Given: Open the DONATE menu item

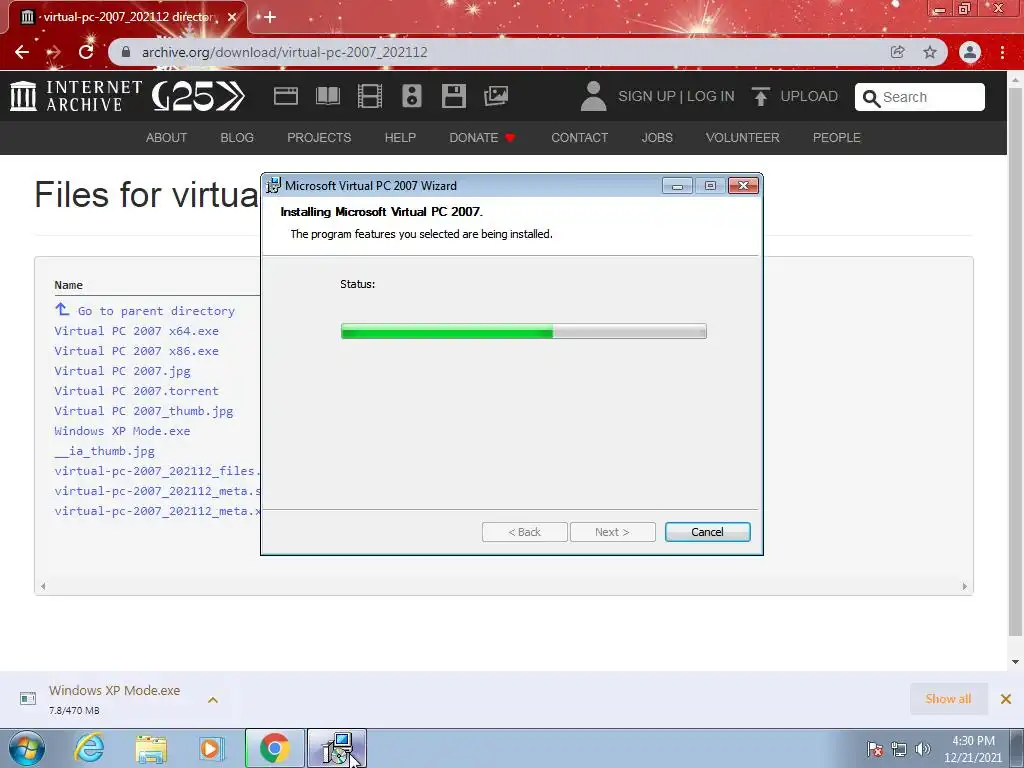Looking at the screenshot, I should [x=482, y=138].
